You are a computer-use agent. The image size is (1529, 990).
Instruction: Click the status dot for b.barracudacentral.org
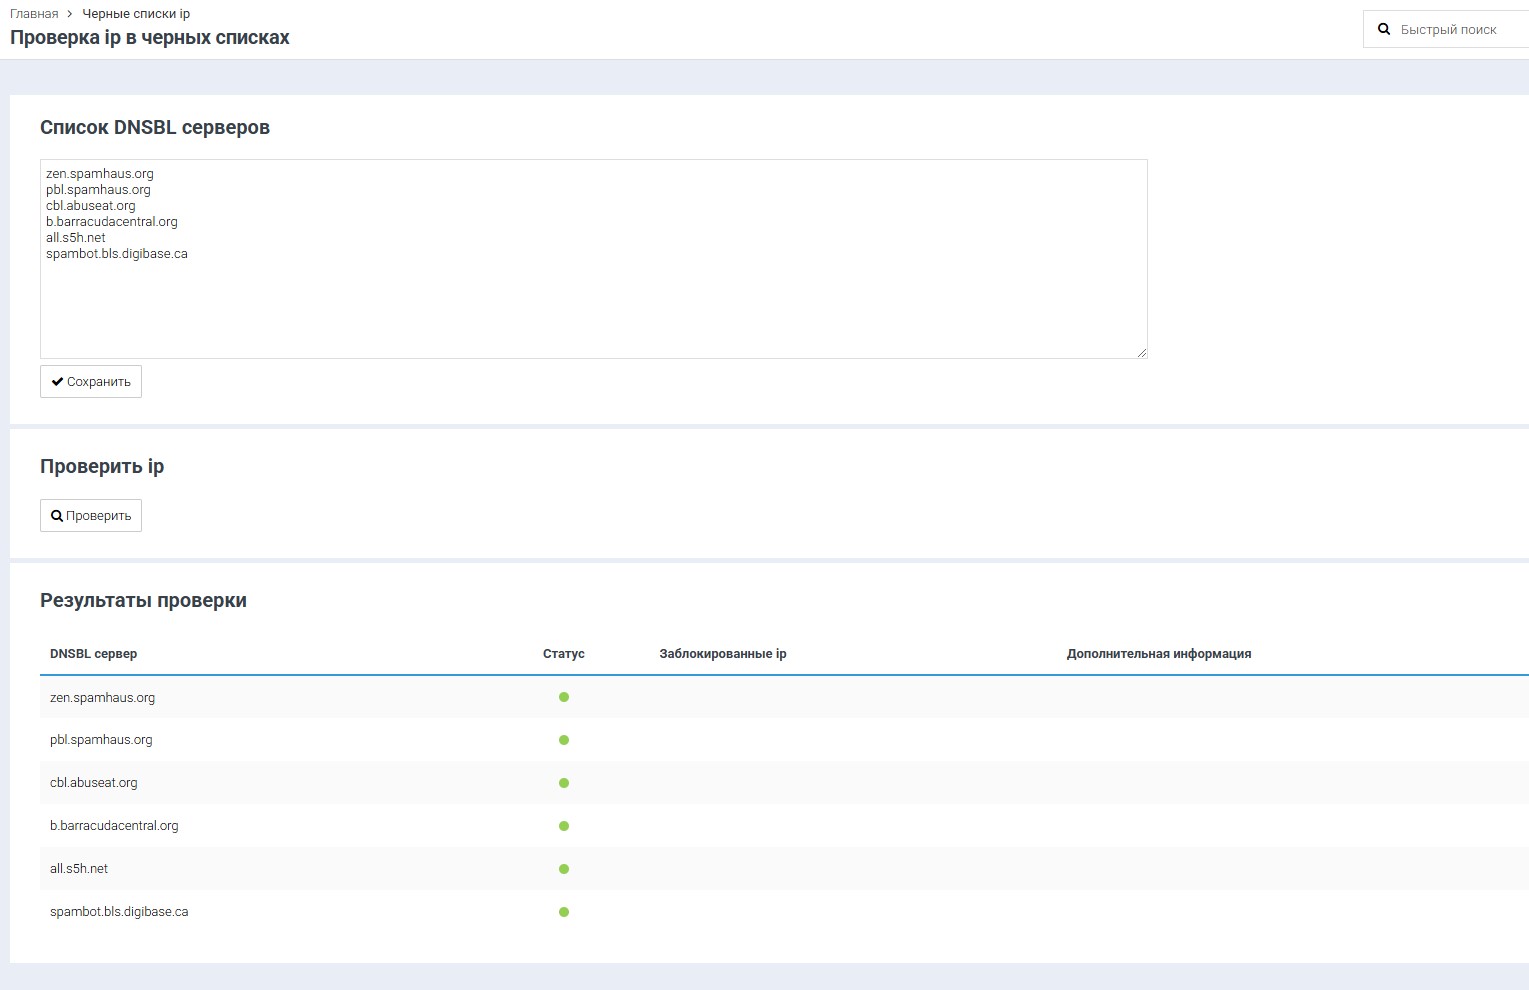point(564,826)
